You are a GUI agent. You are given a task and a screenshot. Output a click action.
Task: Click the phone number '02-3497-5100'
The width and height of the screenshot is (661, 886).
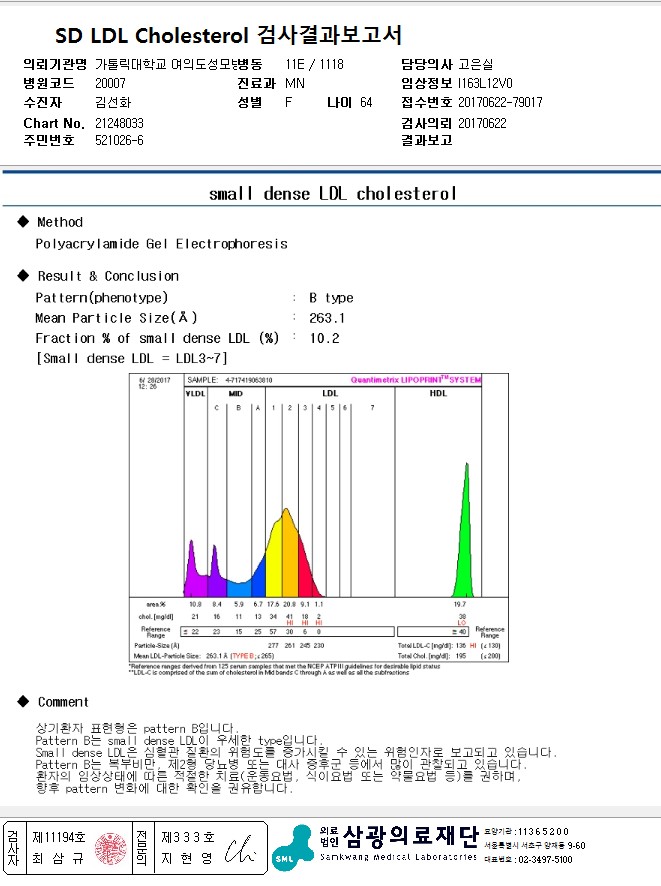pyautogui.click(x=545, y=859)
